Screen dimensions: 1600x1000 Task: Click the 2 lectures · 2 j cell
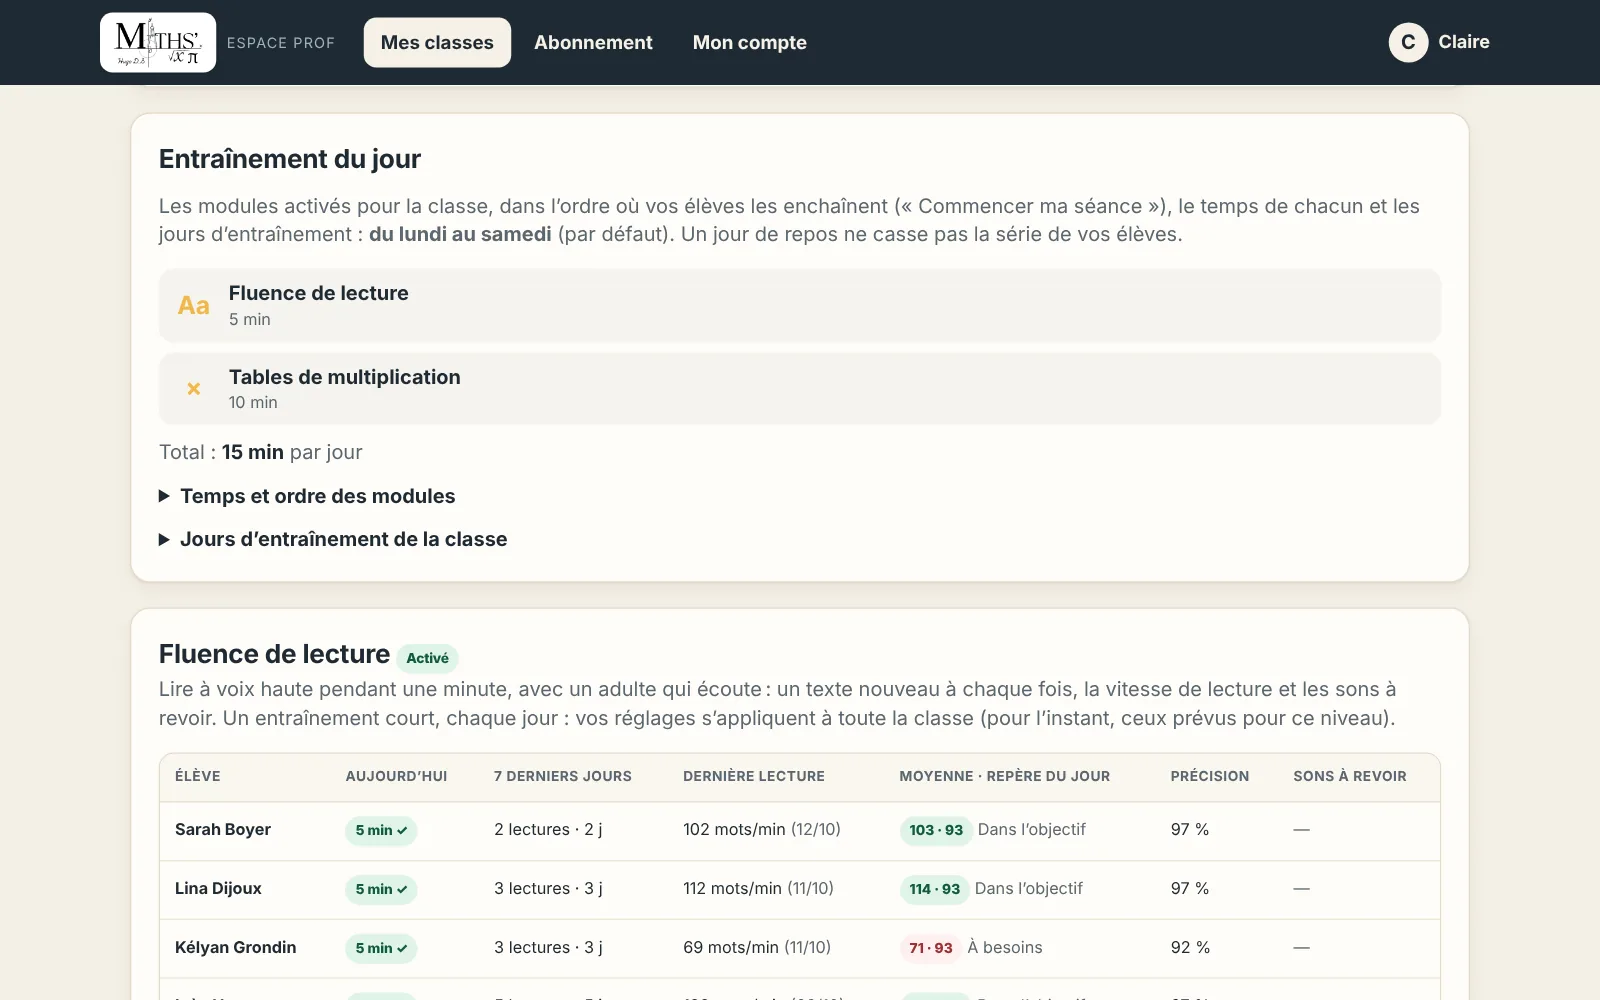(x=548, y=829)
